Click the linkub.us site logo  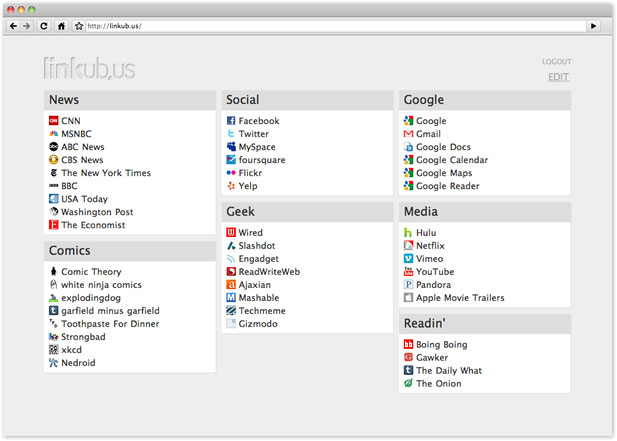(x=89, y=68)
